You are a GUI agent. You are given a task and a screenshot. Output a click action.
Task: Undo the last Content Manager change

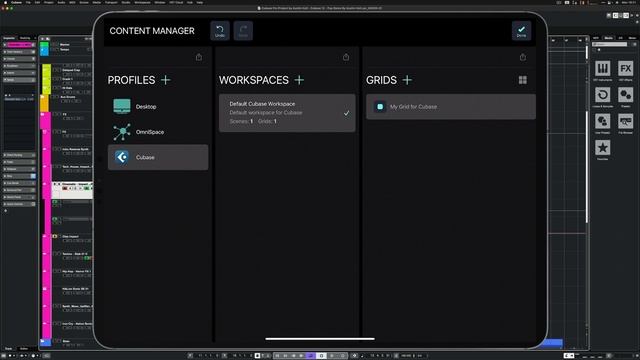[x=220, y=31]
